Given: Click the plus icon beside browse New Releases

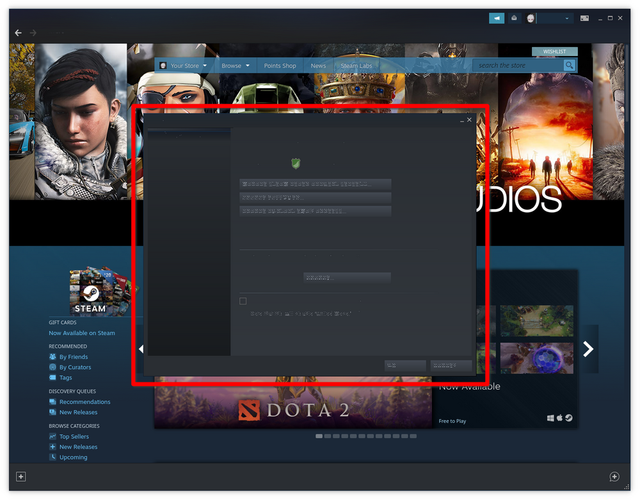Looking at the screenshot, I should pos(53,447).
